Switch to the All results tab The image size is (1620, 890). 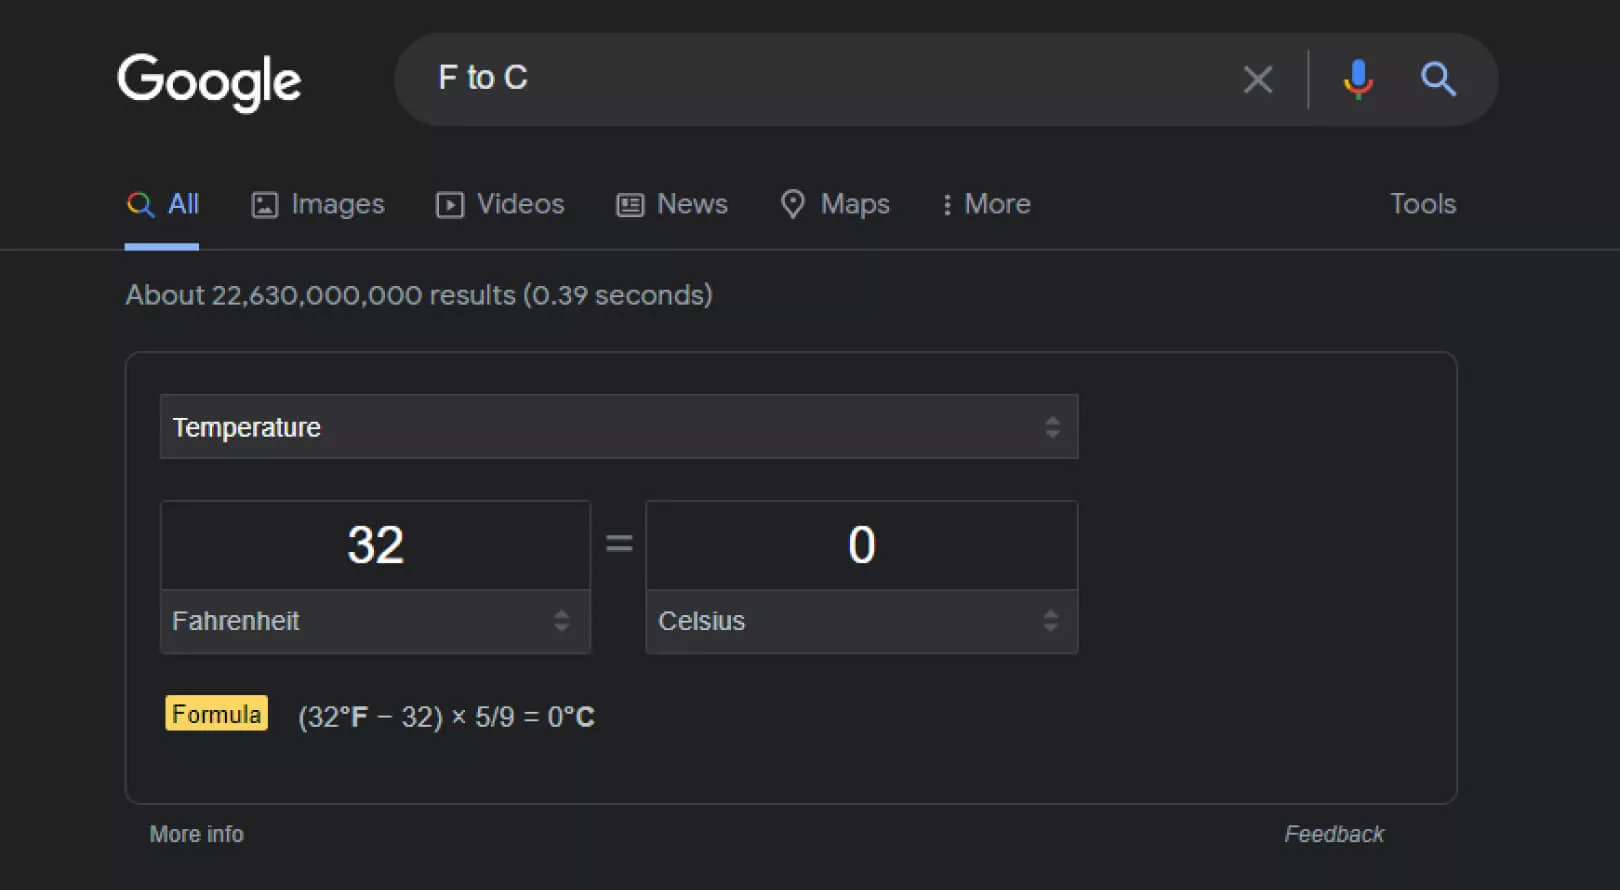[x=163, y=204]
